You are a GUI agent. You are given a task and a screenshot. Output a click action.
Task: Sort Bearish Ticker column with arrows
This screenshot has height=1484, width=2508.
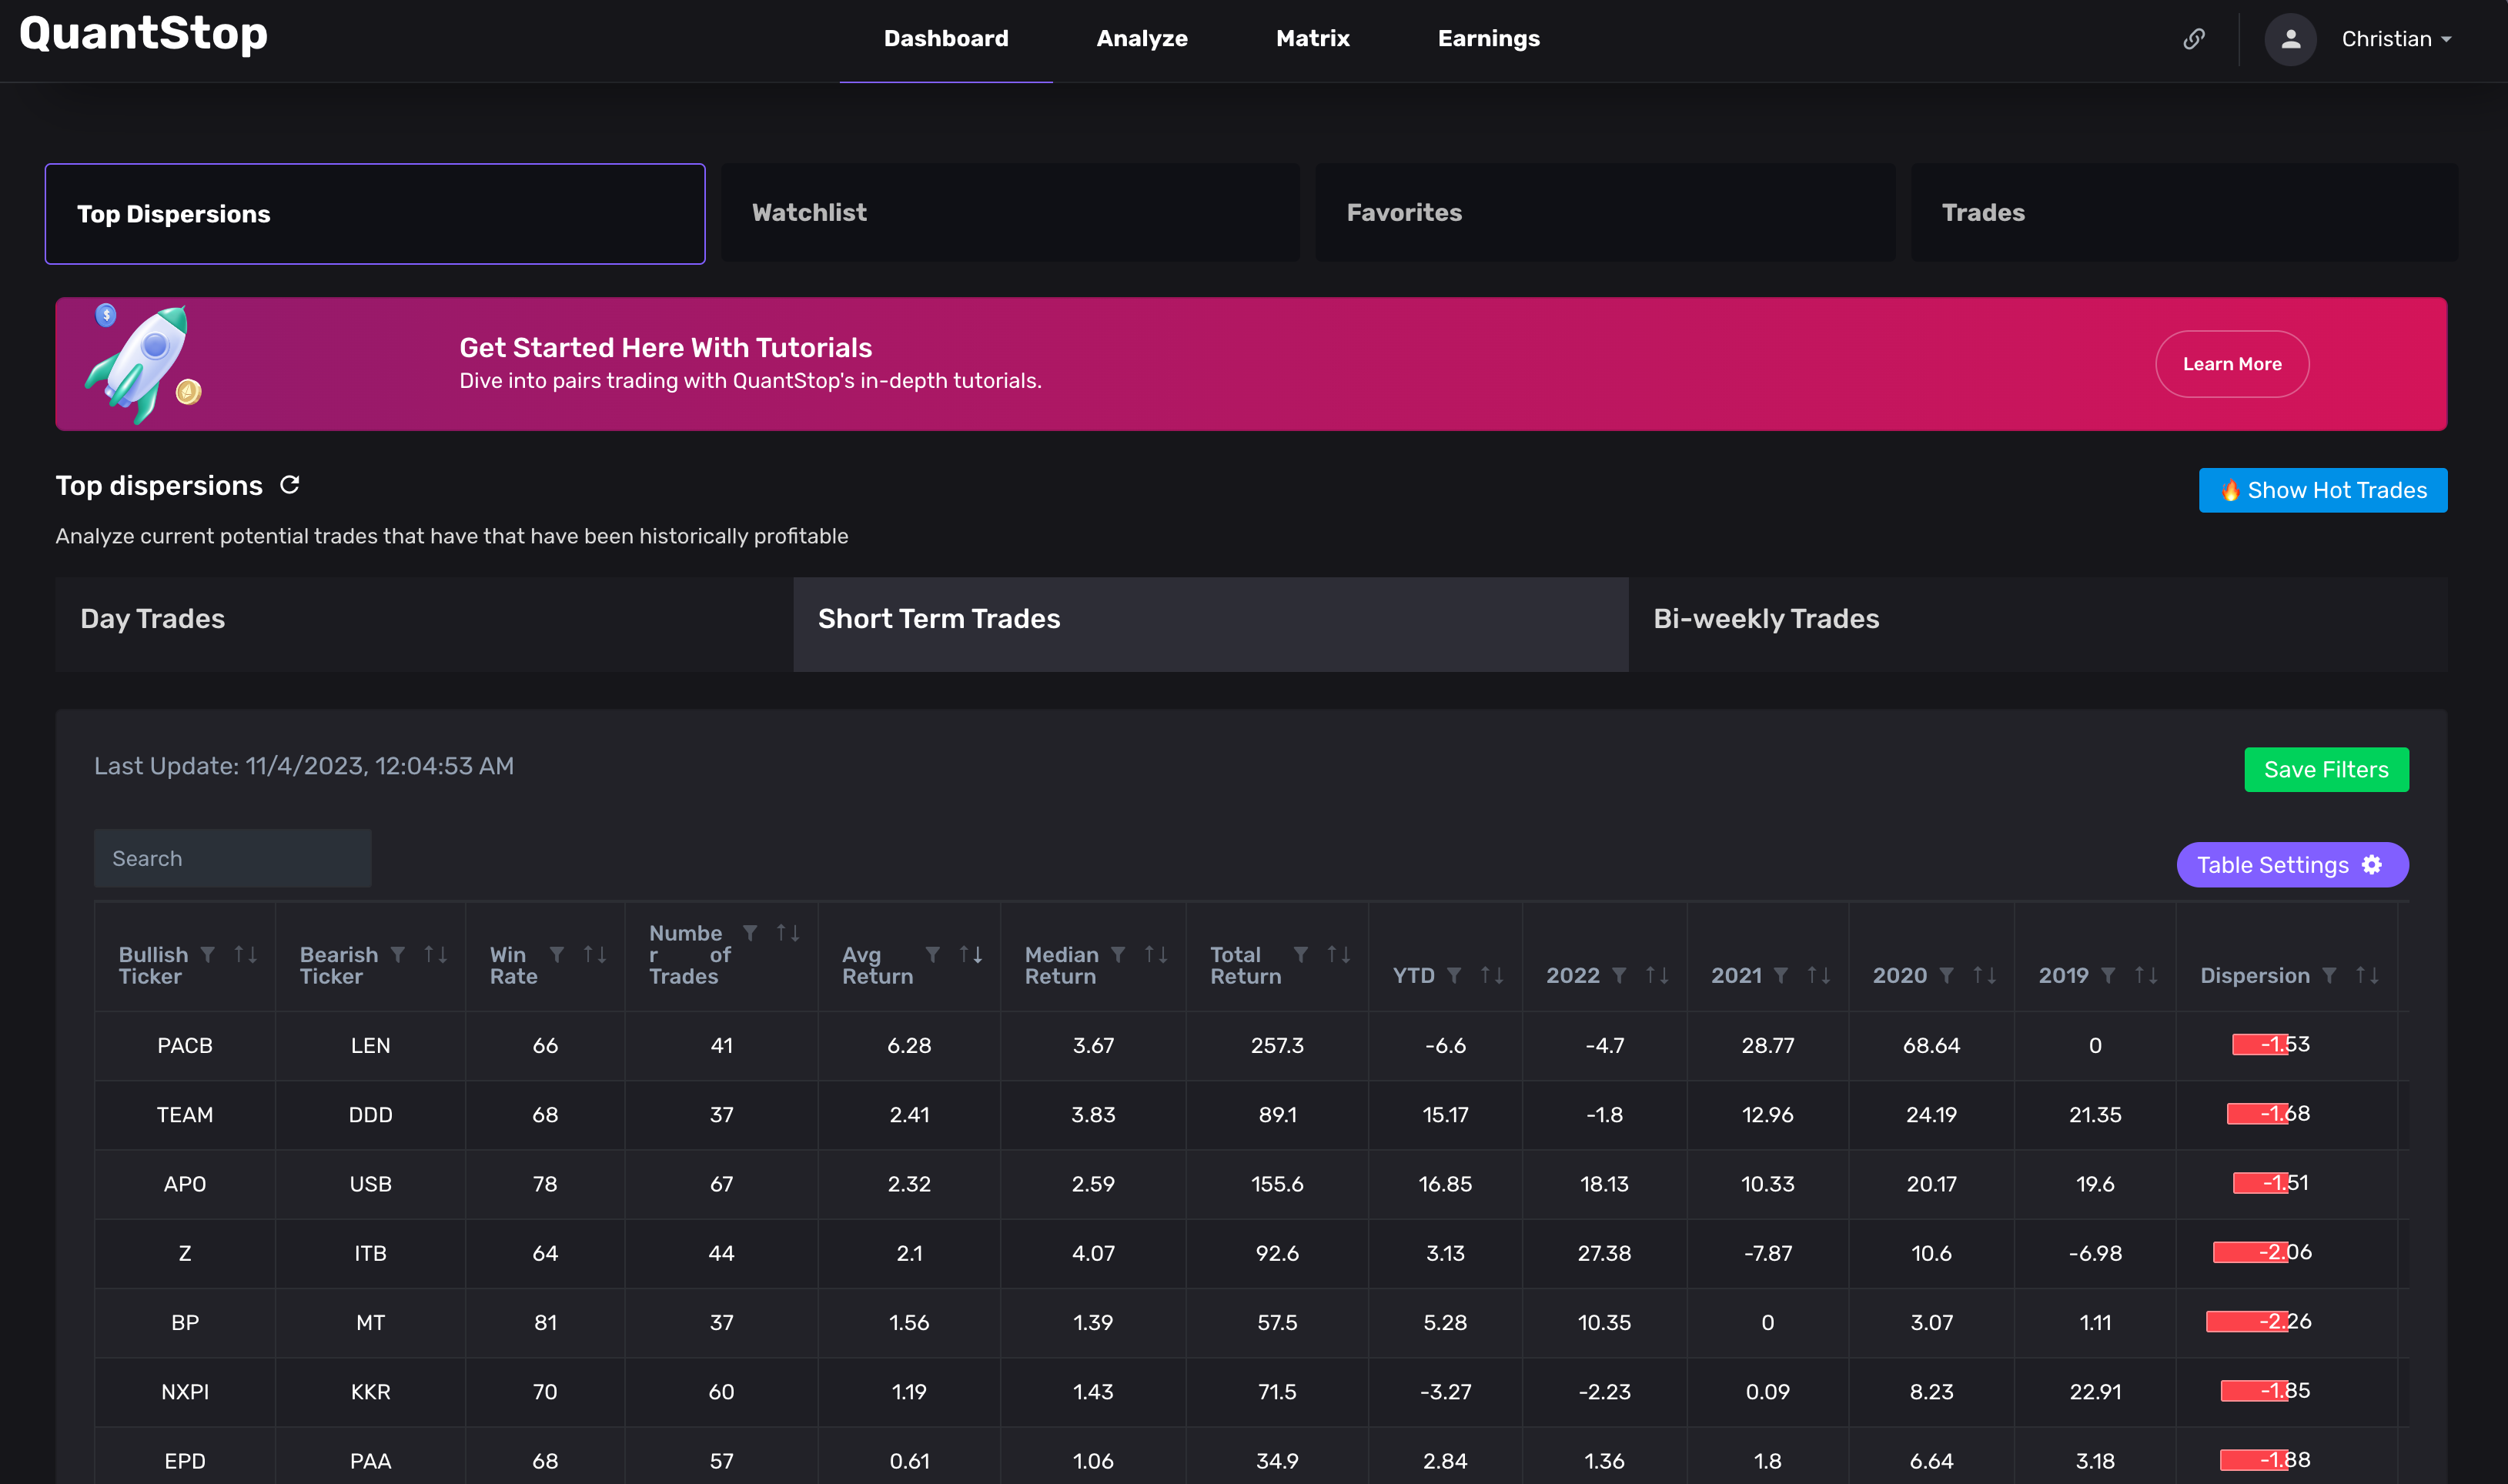tap(435, 955)
